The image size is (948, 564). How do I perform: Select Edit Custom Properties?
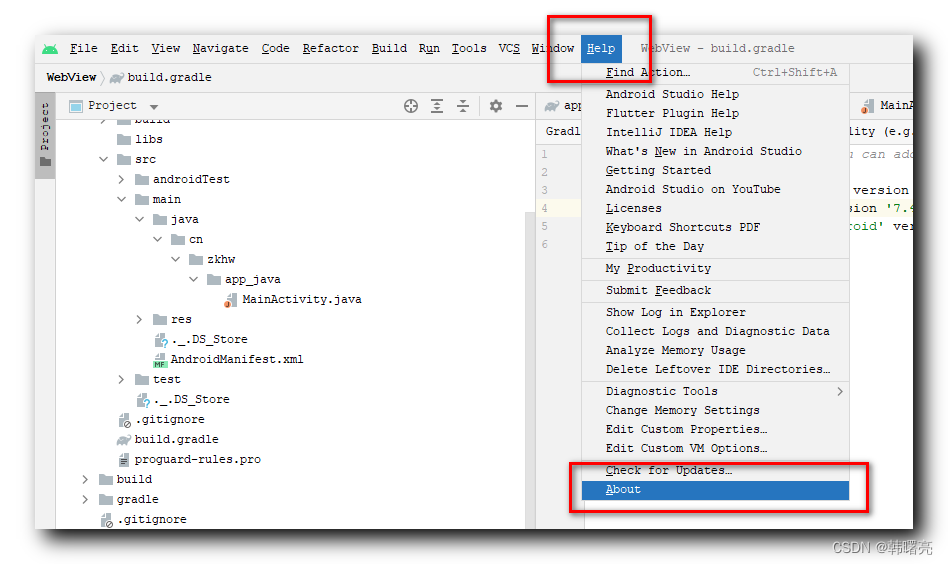pyautogui.click(x=715, y=429)
